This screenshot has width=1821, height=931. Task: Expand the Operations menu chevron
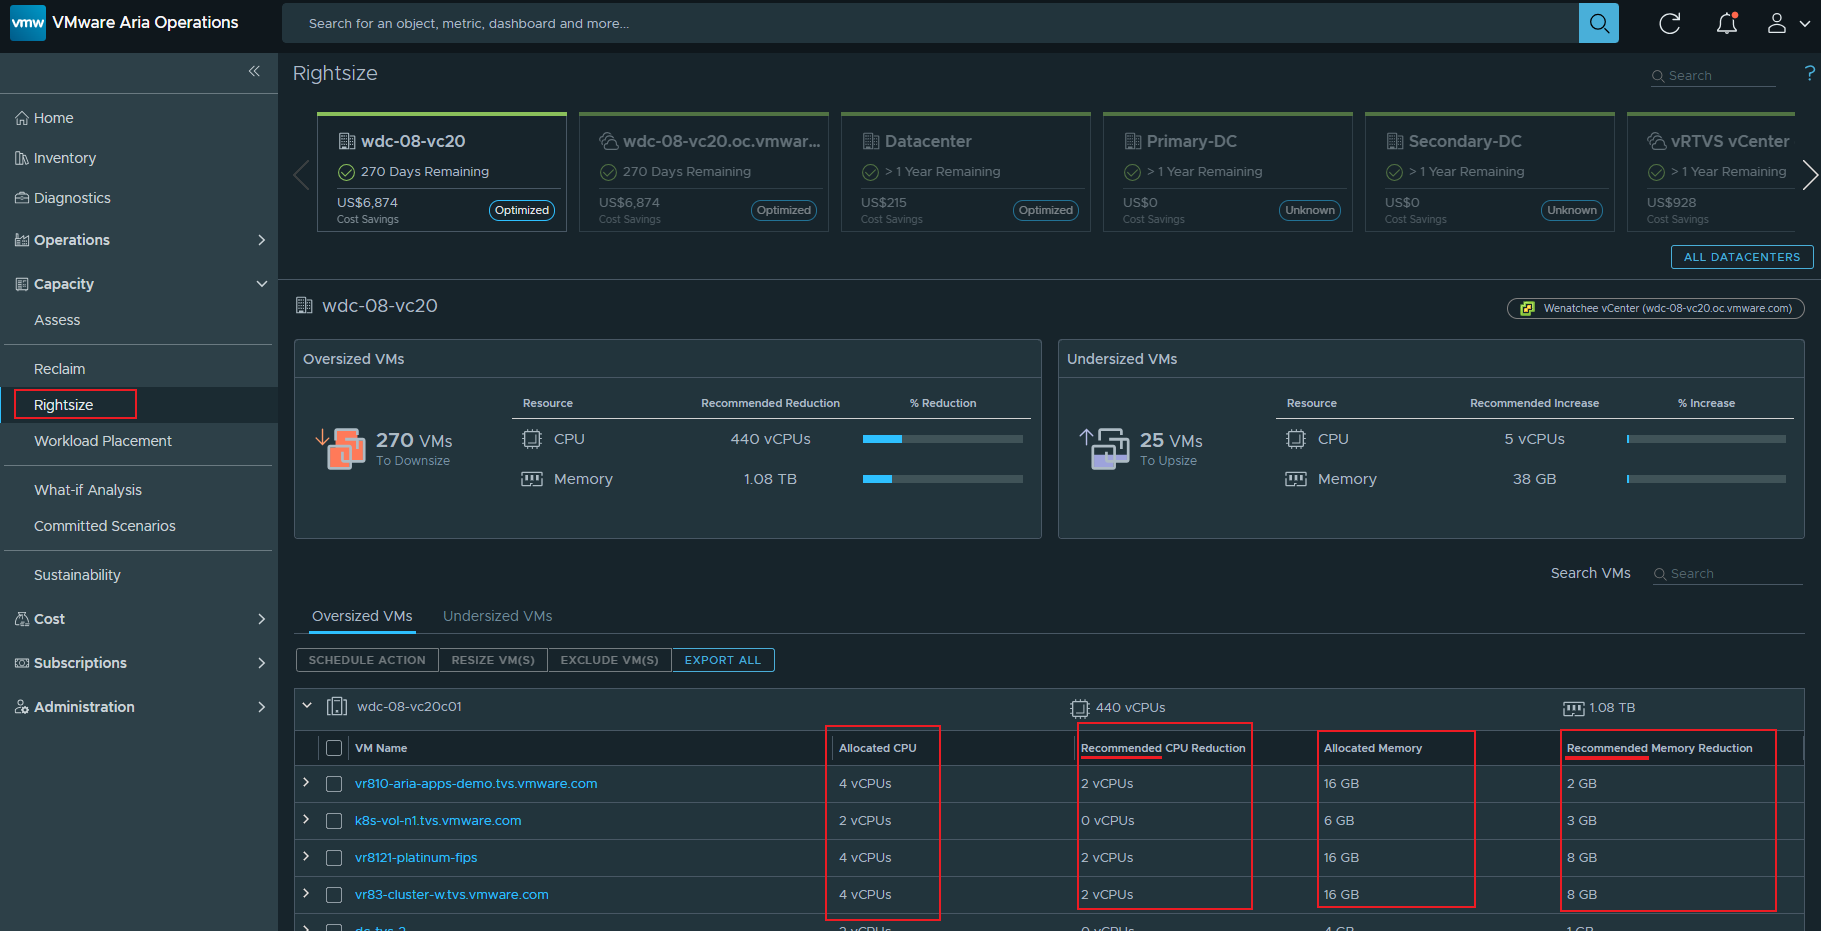tap(261, 240)
